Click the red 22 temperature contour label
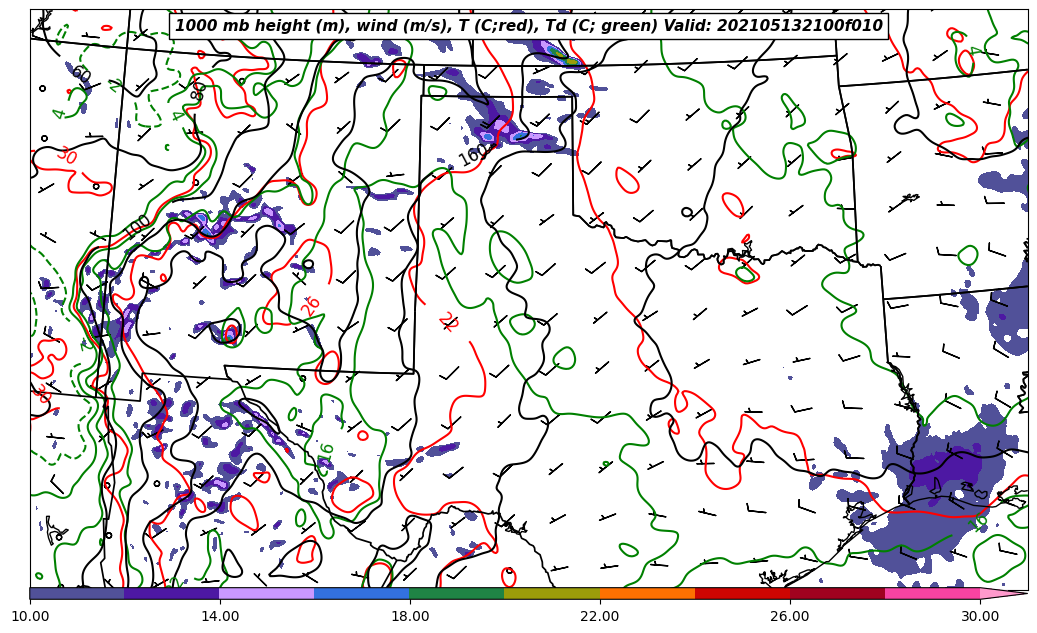 click(447, 321)
